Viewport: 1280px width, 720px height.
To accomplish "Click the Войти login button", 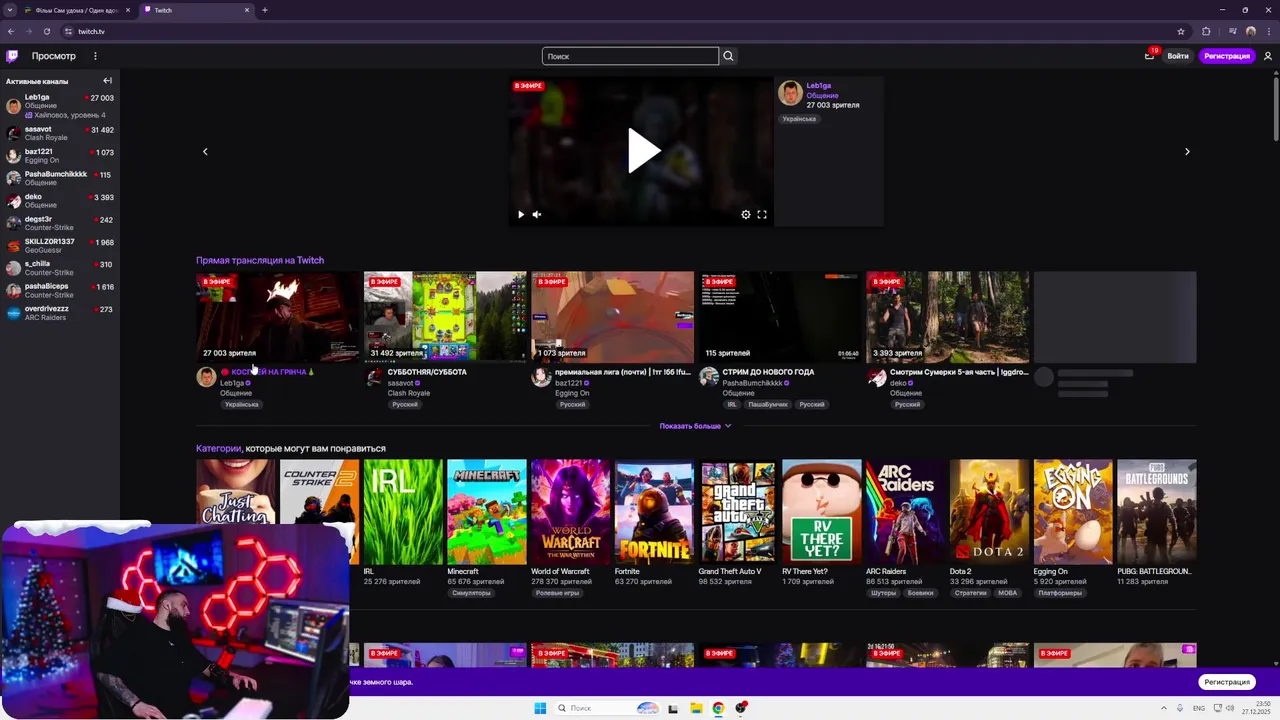I will tap(1178, 56).
